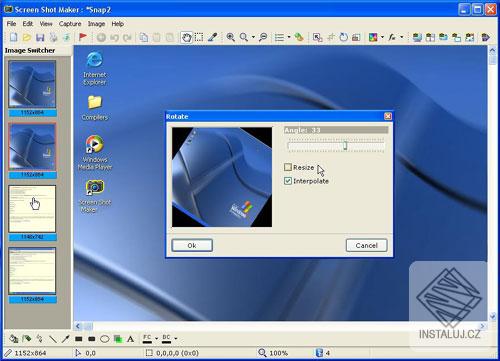Select the Rounded rectangle drawing tool

[92, 339]
